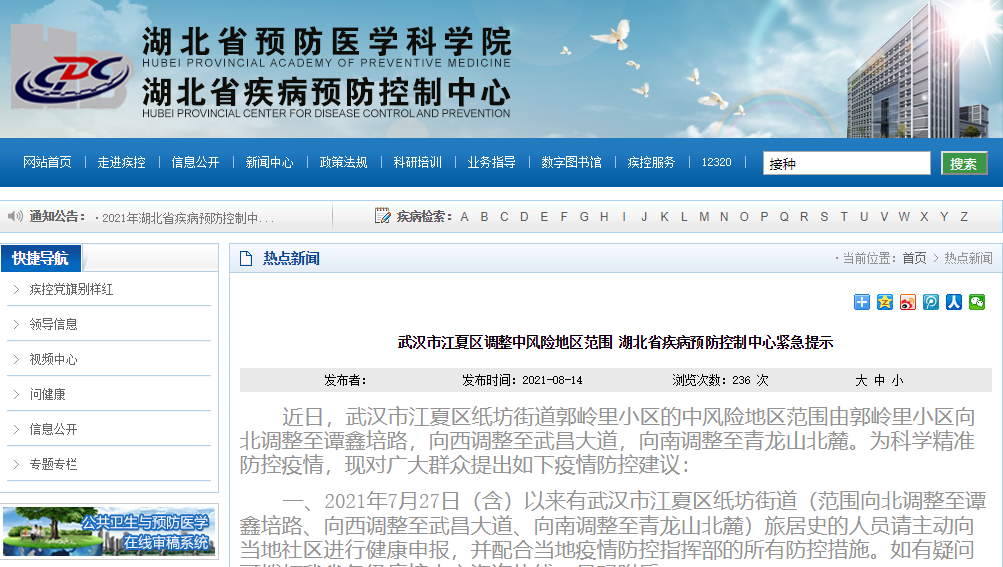Share article to WeChat icon
Screen dimensions: 1003x567
pos(976,302)
